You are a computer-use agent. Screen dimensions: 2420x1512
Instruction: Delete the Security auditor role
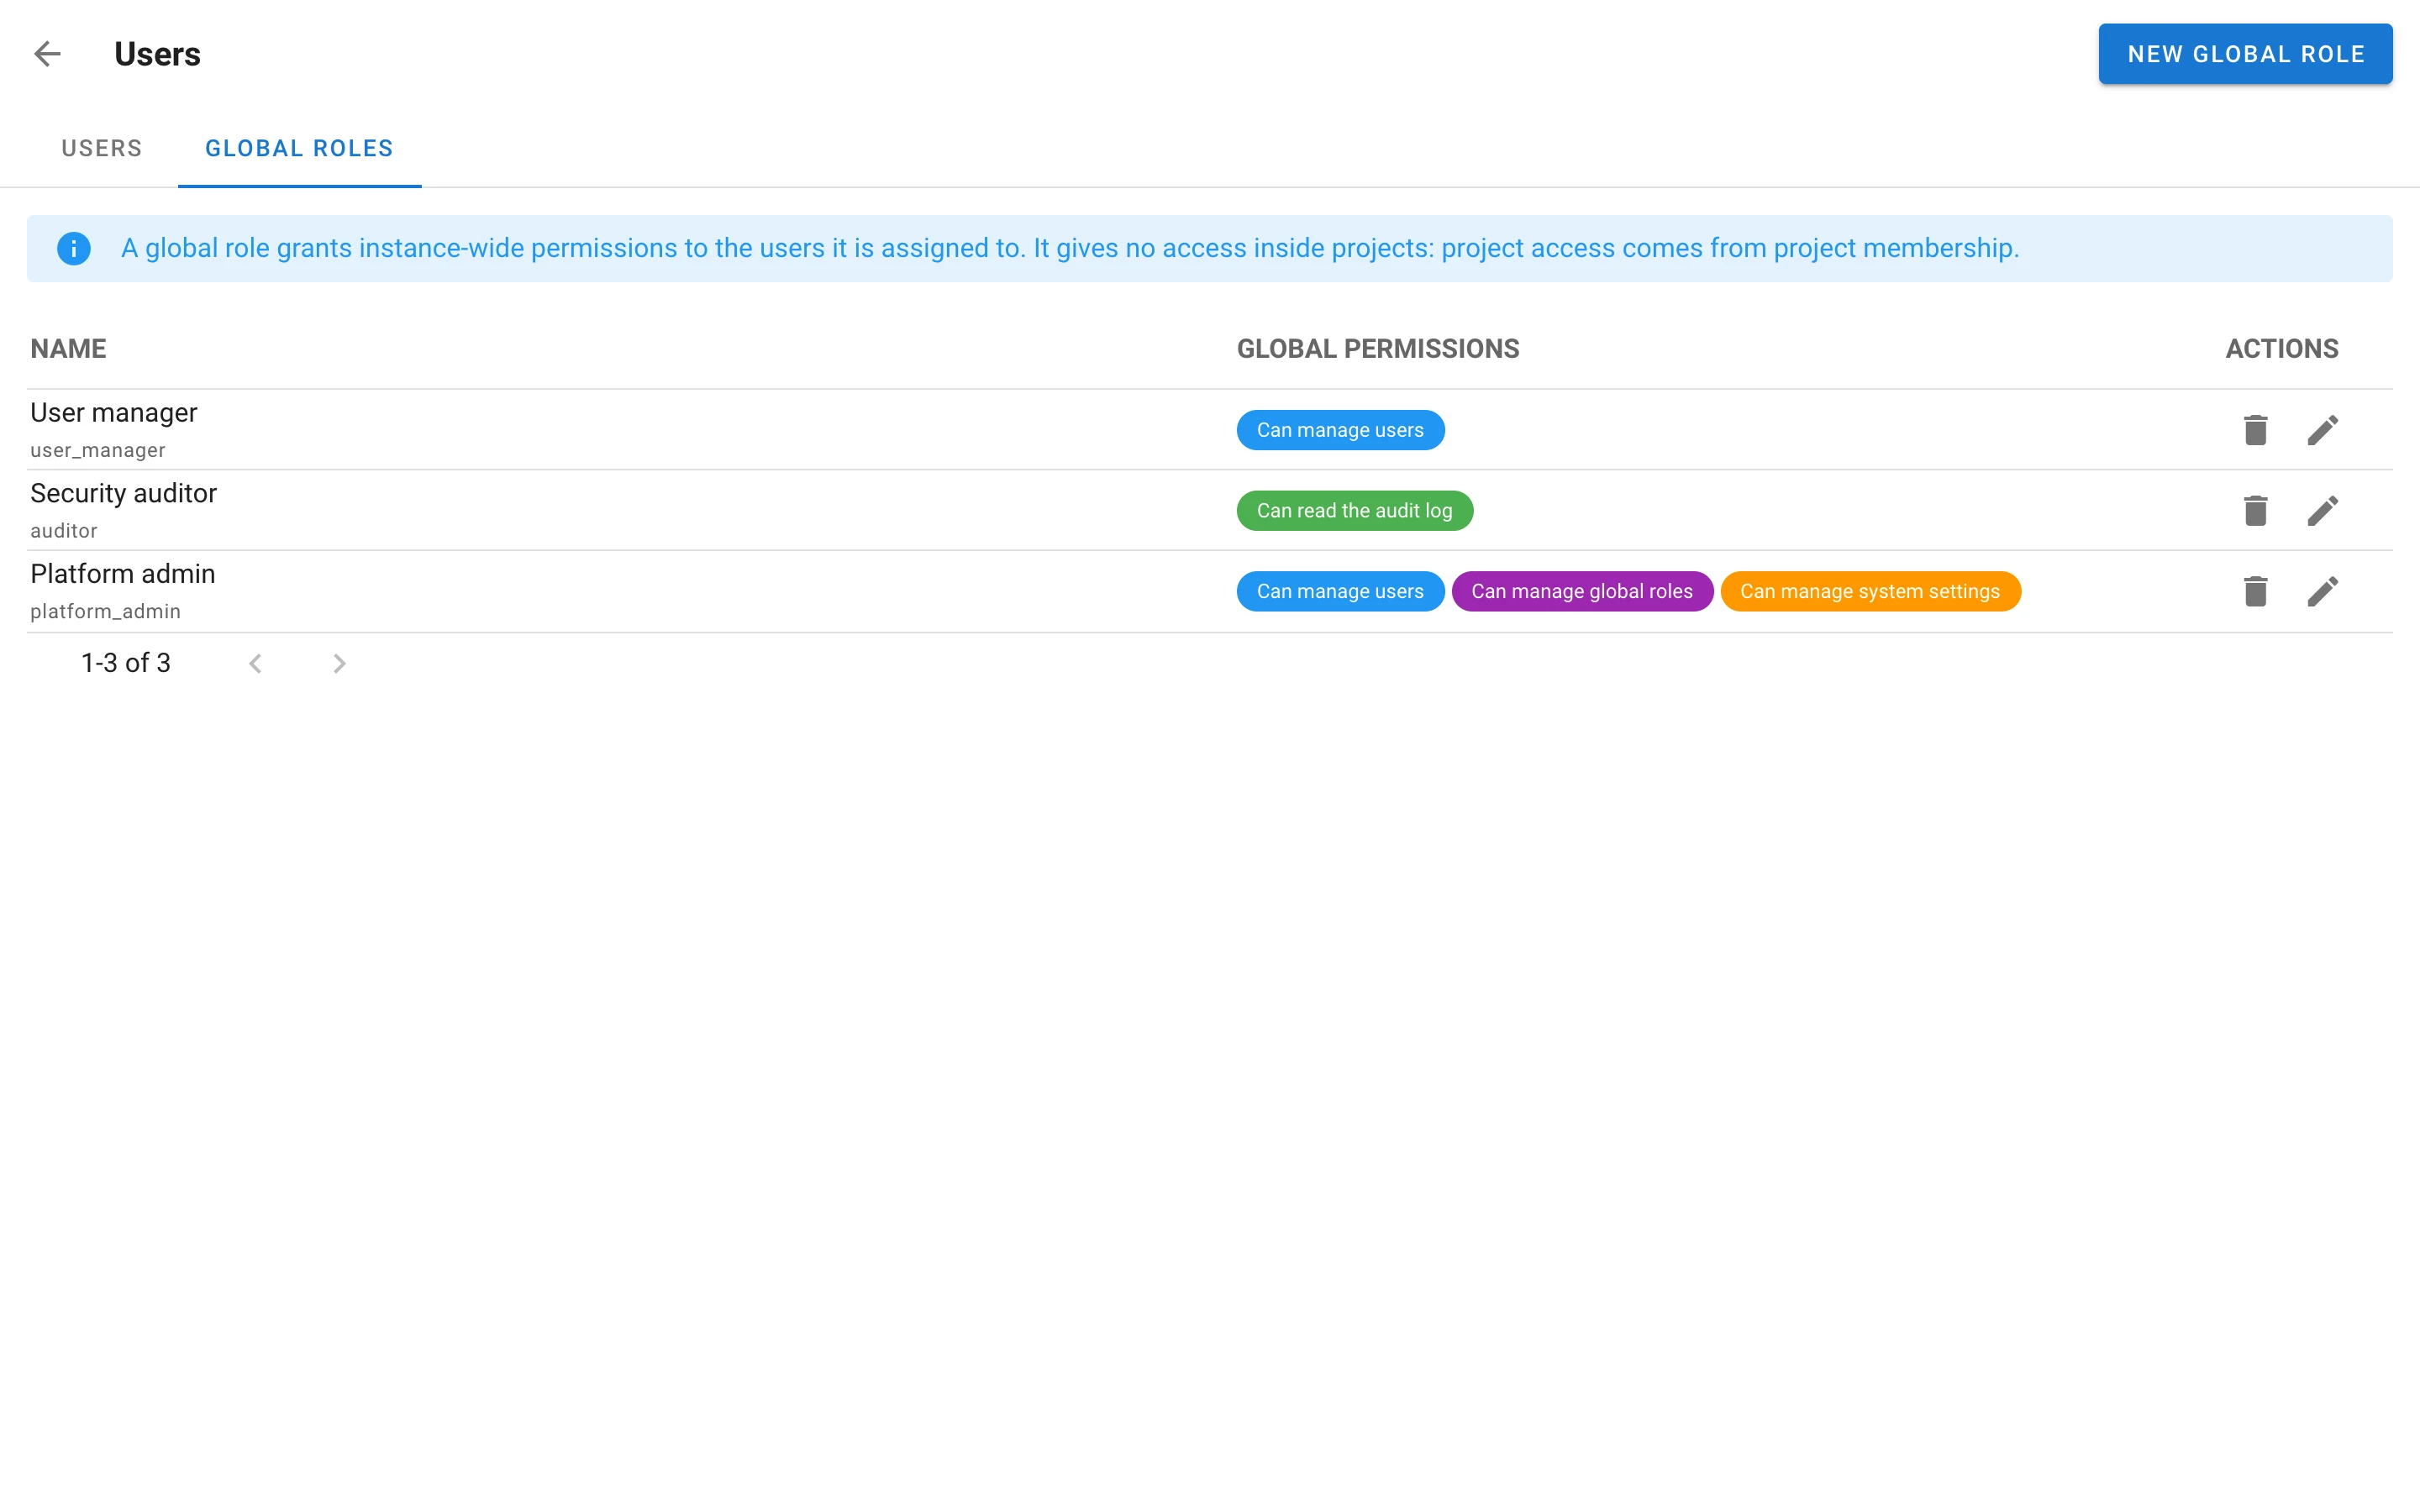(x=2255, y=511)
